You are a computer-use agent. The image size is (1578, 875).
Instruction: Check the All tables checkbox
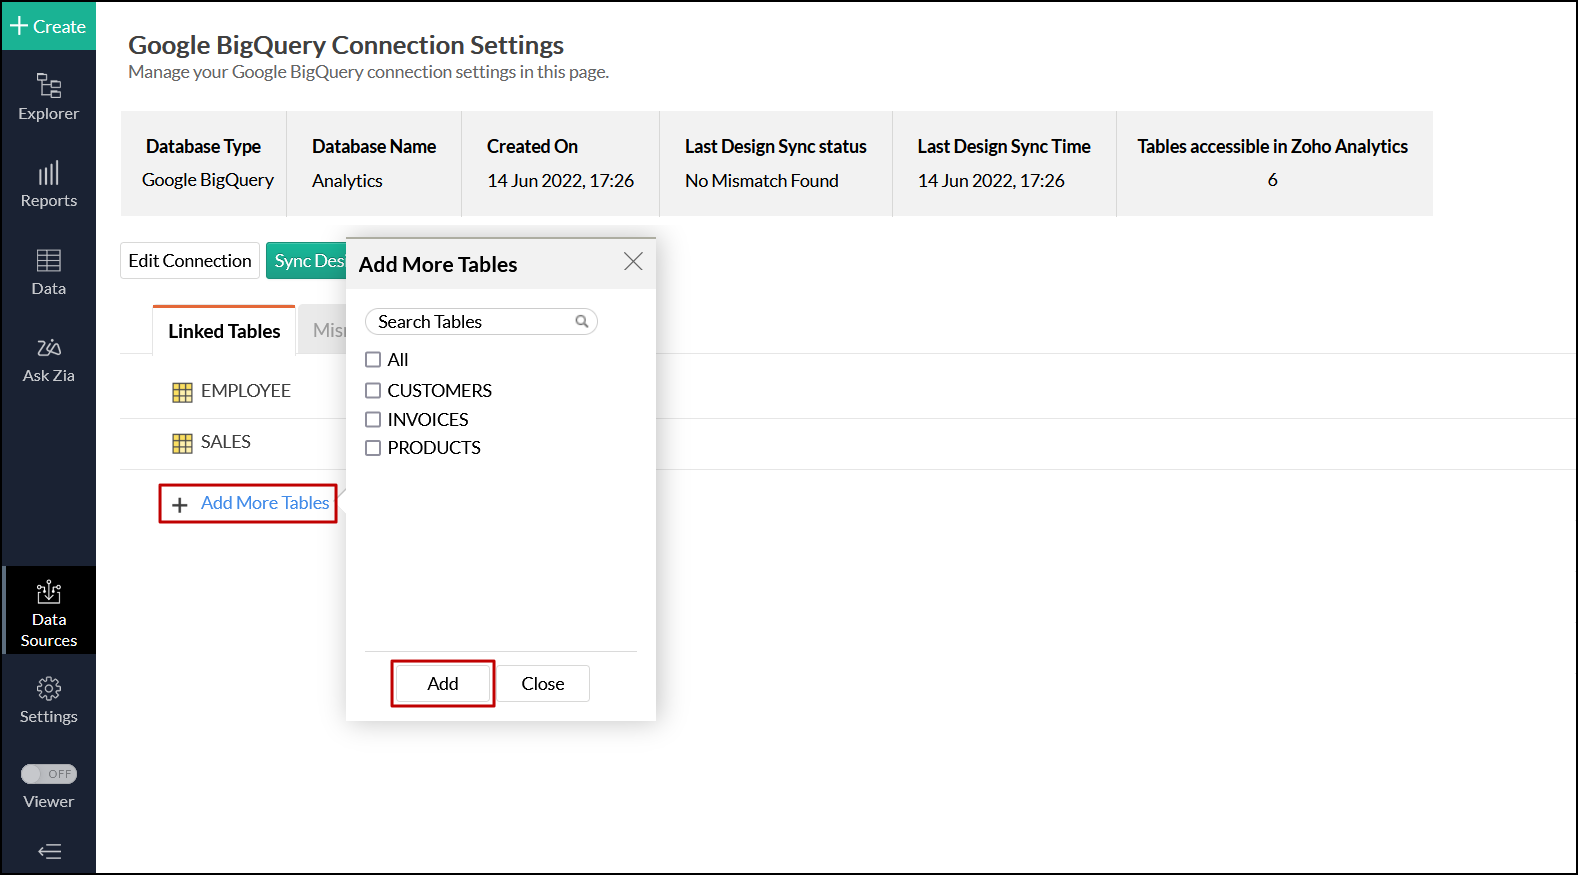(373, 360)
